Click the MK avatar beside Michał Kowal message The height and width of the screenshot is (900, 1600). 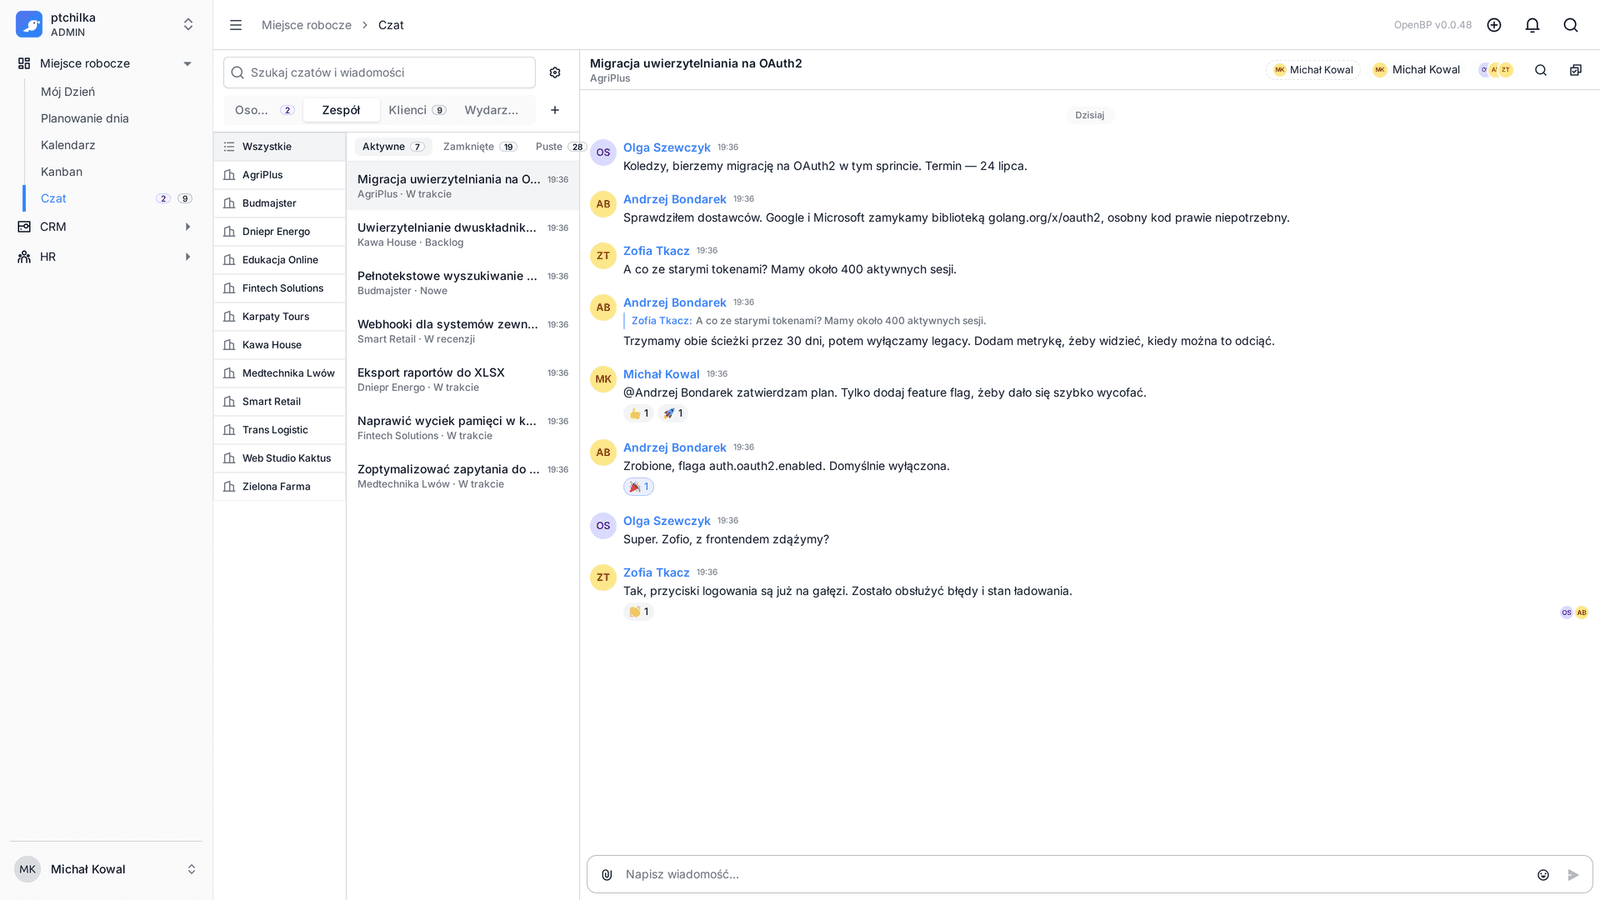(603, 380)
